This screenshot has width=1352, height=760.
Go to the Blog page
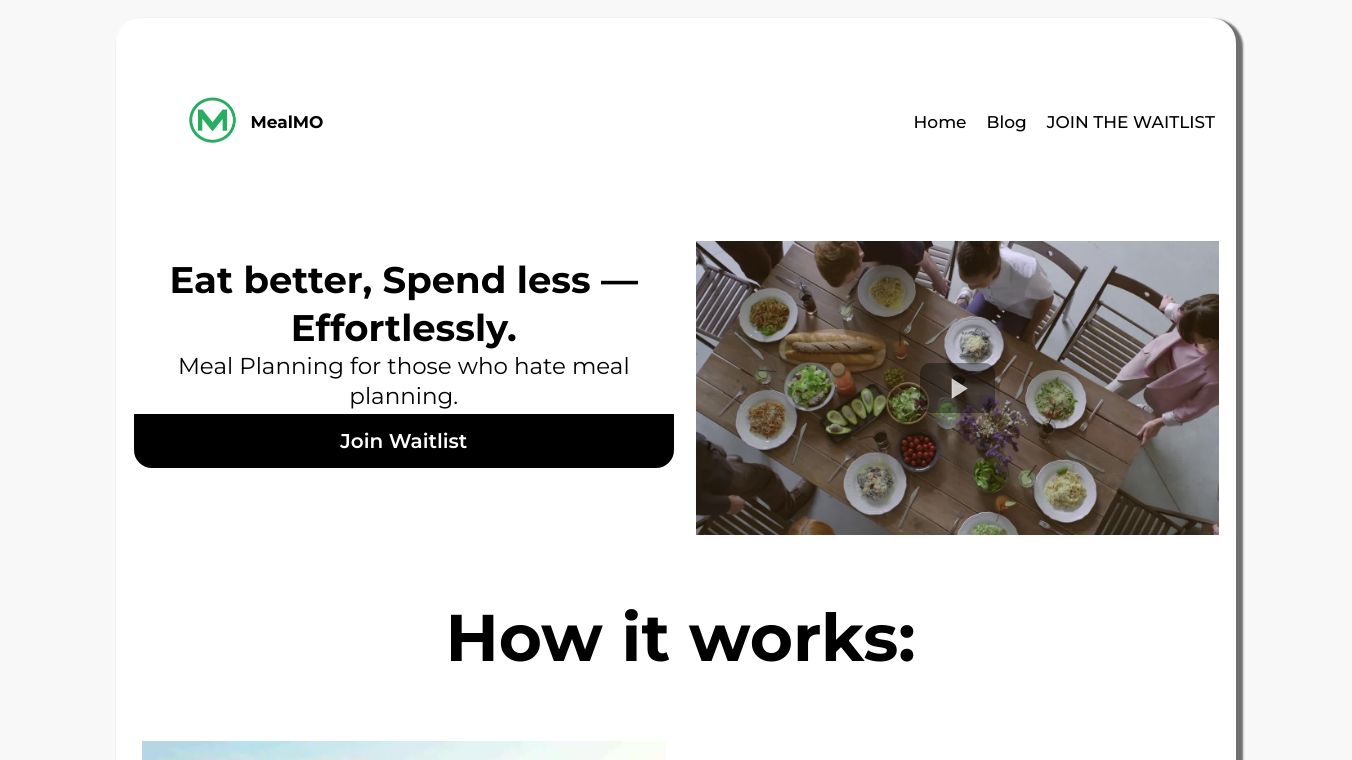pos(1006,122)
